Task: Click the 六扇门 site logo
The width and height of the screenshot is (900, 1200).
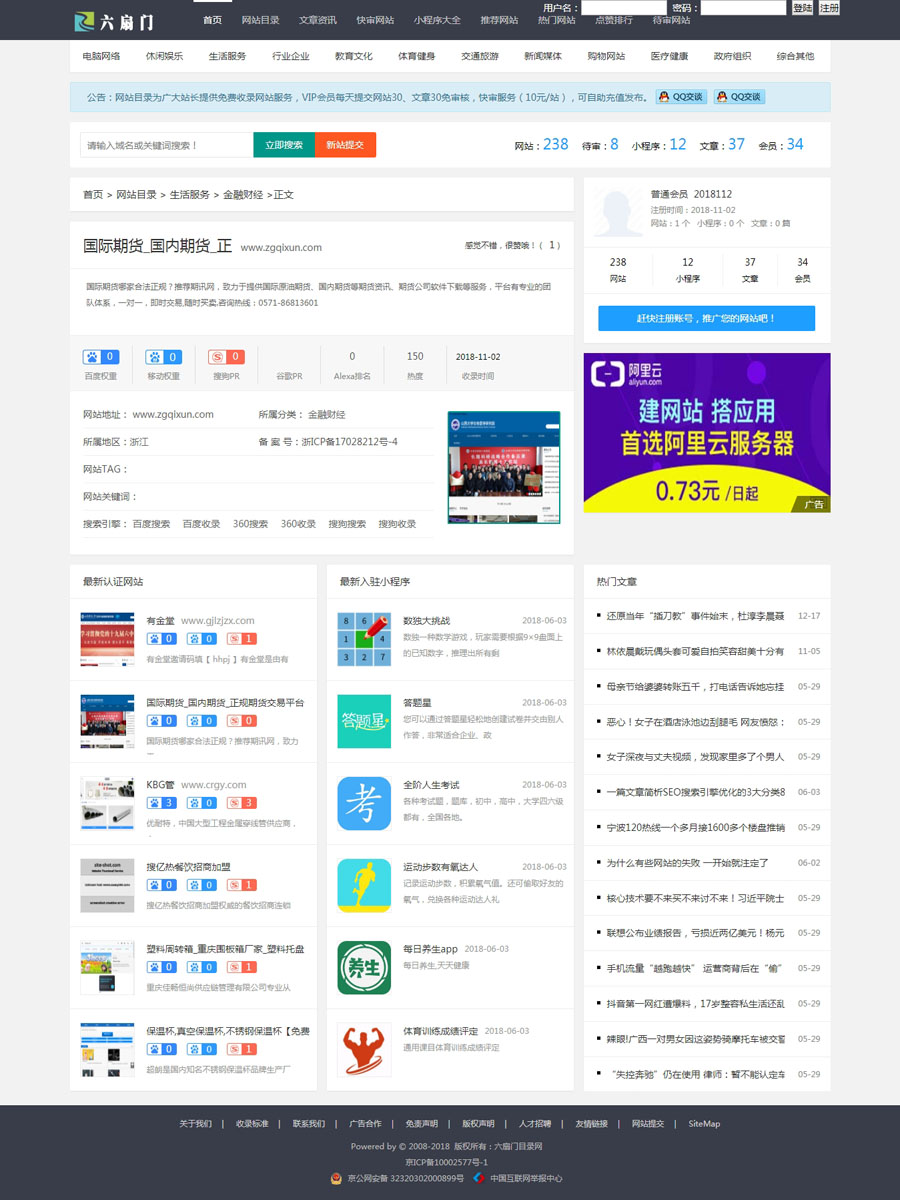Action: pyautogui.click(x=113, y=21)
